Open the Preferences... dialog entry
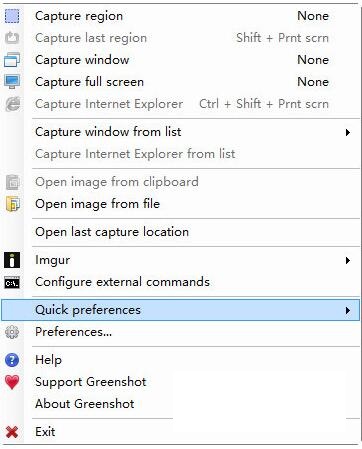The height and width of the screenshot is (449, 362). click(x=73, y=332)
